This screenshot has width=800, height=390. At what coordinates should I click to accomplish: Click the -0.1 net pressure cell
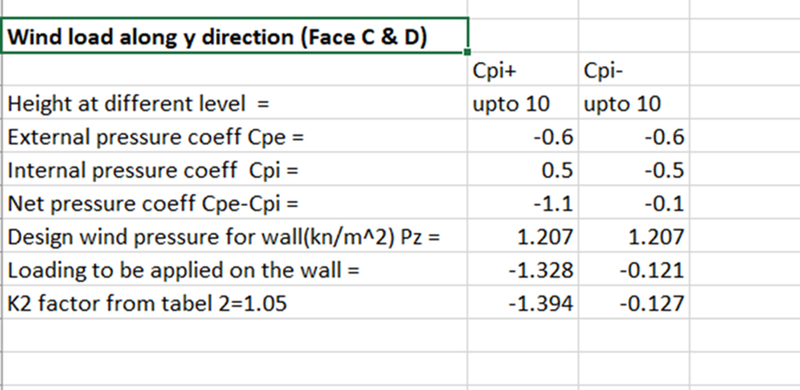634,202
